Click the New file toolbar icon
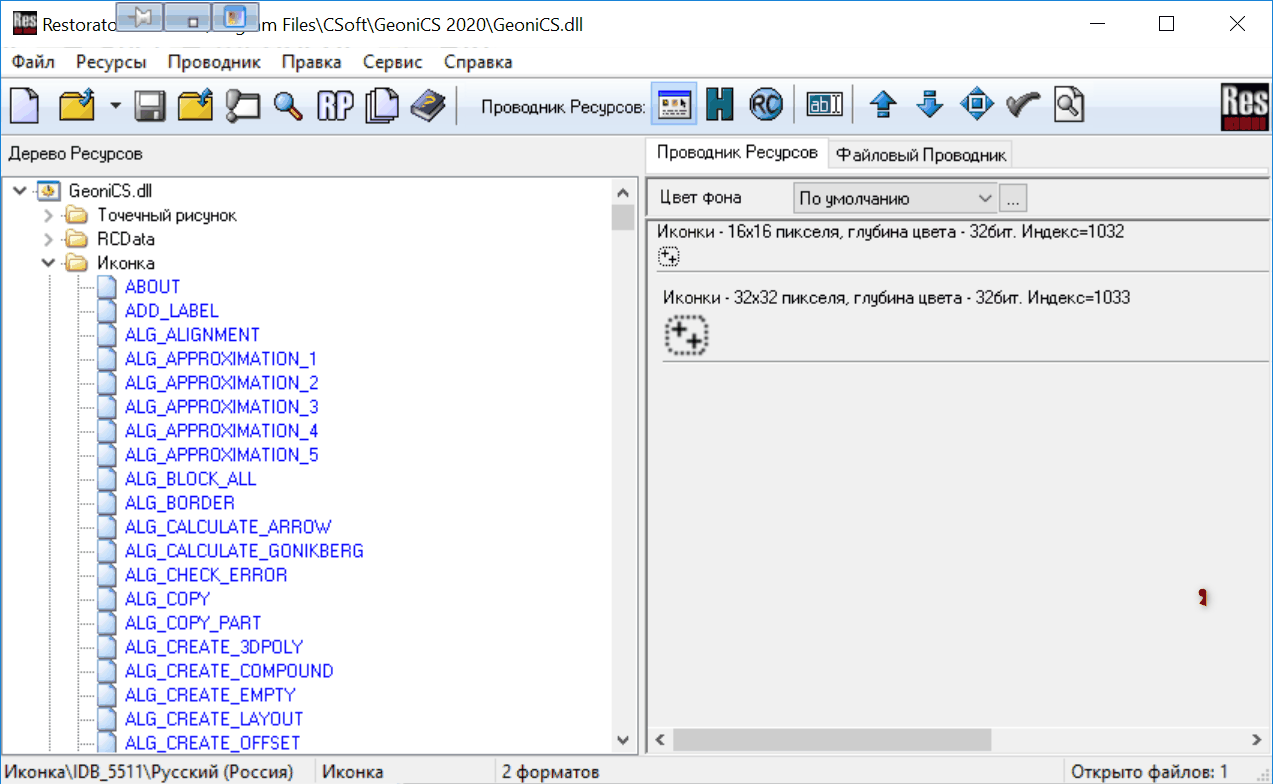 pos(24,104)
